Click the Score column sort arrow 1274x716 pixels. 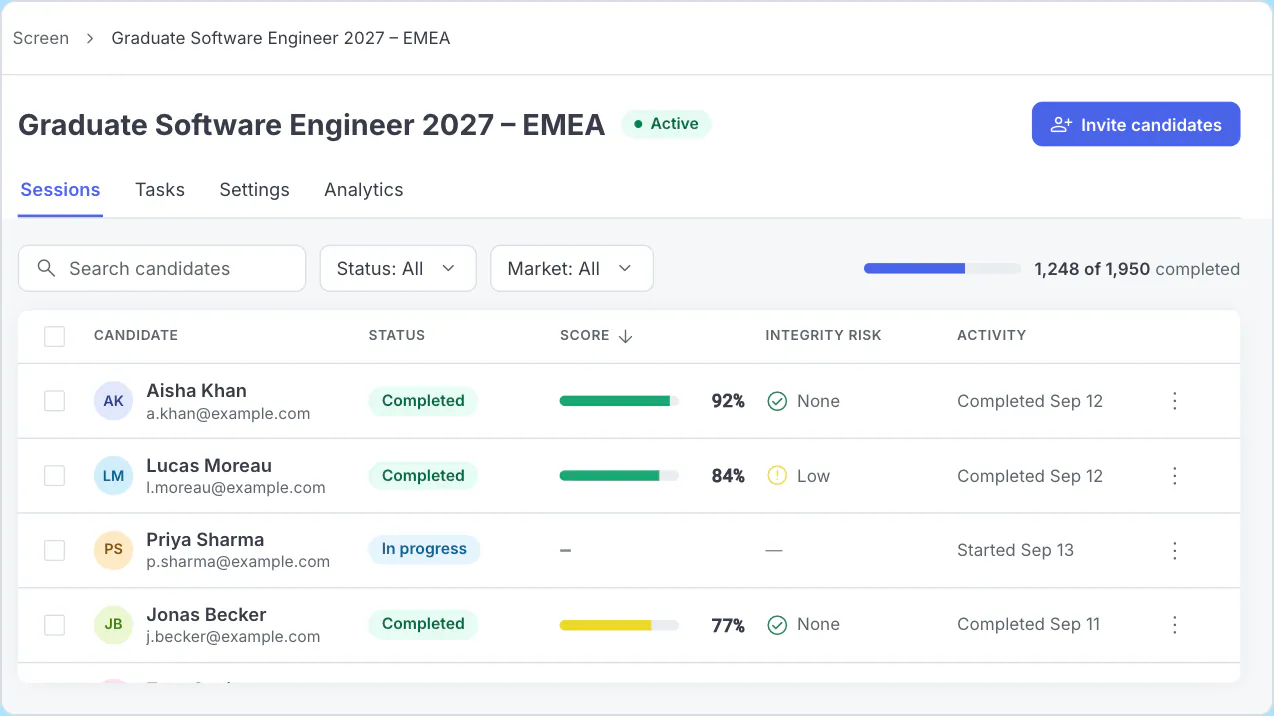(626, 336)
